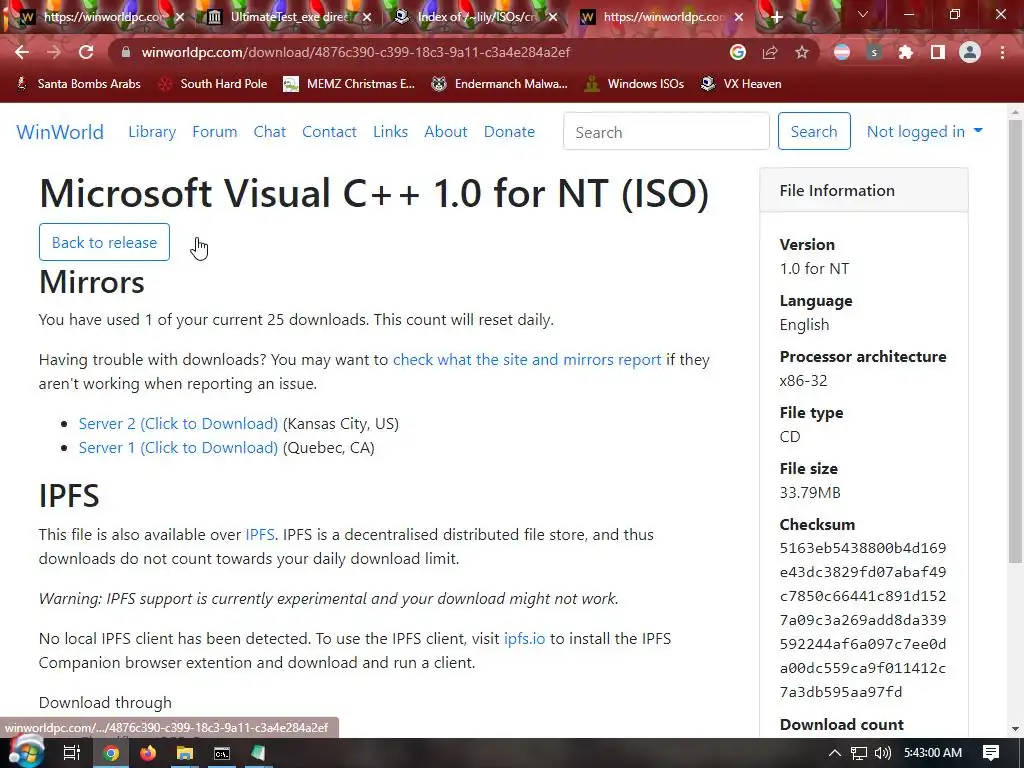Screen dimensions: 1024x768
Task: Click the taskbar clock 5:43:00 AM
Action: (x=933, y=753)
